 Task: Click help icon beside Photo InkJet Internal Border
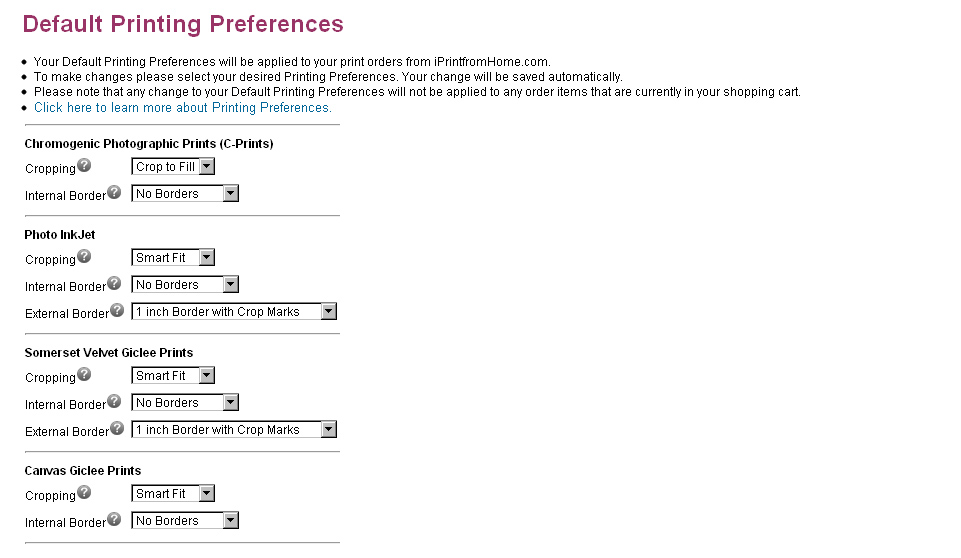tap(114, 283)
